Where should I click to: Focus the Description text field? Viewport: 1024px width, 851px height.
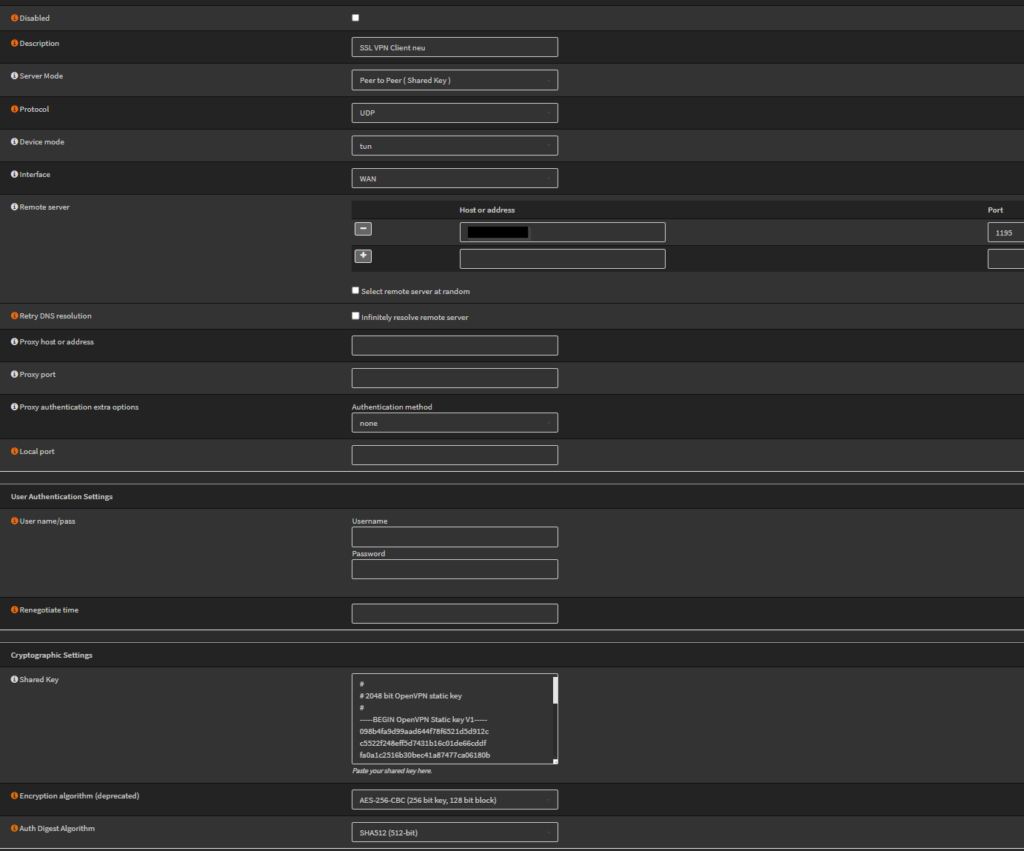(x=454, y=47)
